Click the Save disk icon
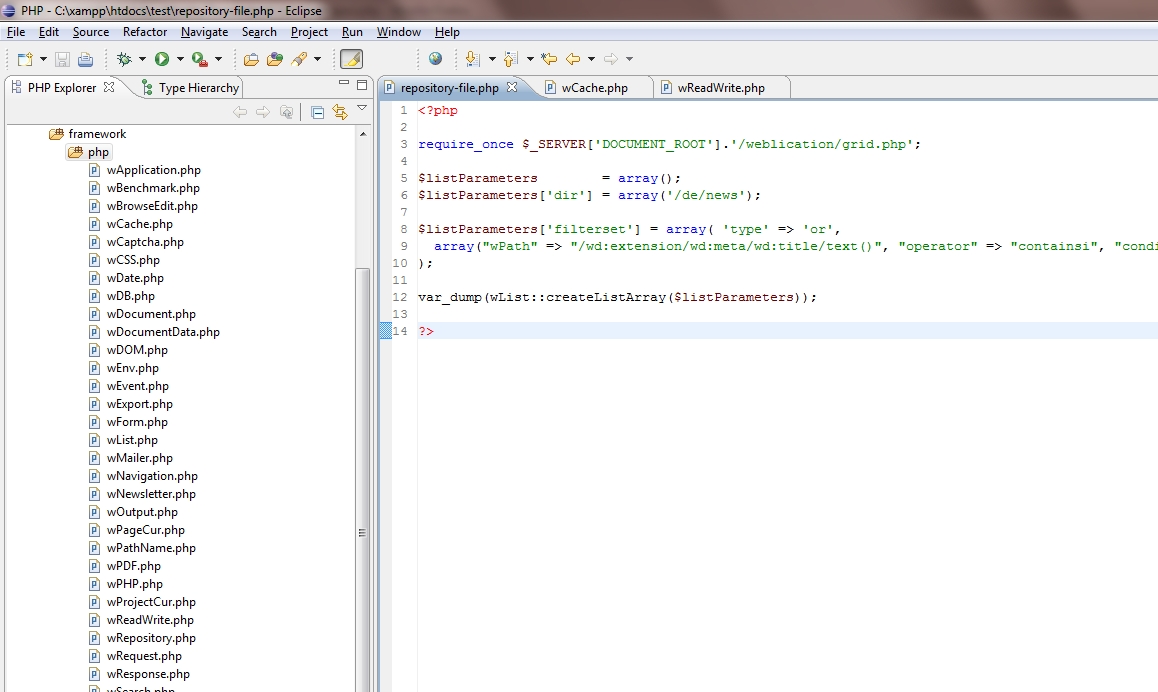Screen dimensions: 1158x692 click(x=63, y=59)
